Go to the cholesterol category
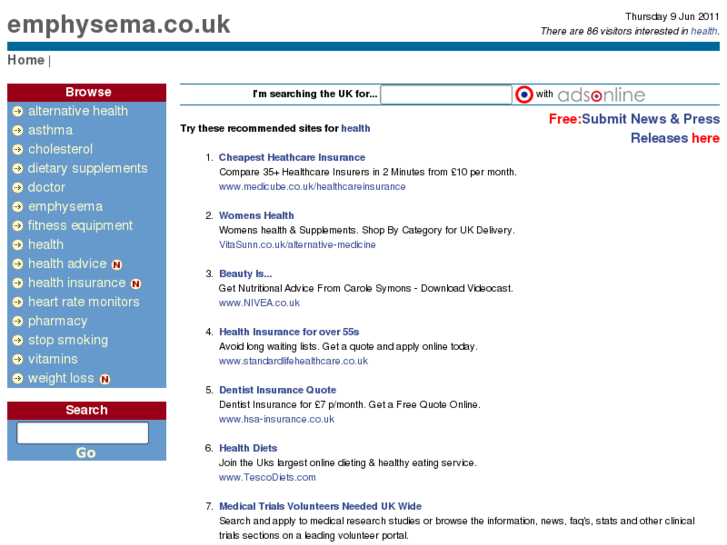This screenshot has height=545, width=727. [x=60, y=149]
